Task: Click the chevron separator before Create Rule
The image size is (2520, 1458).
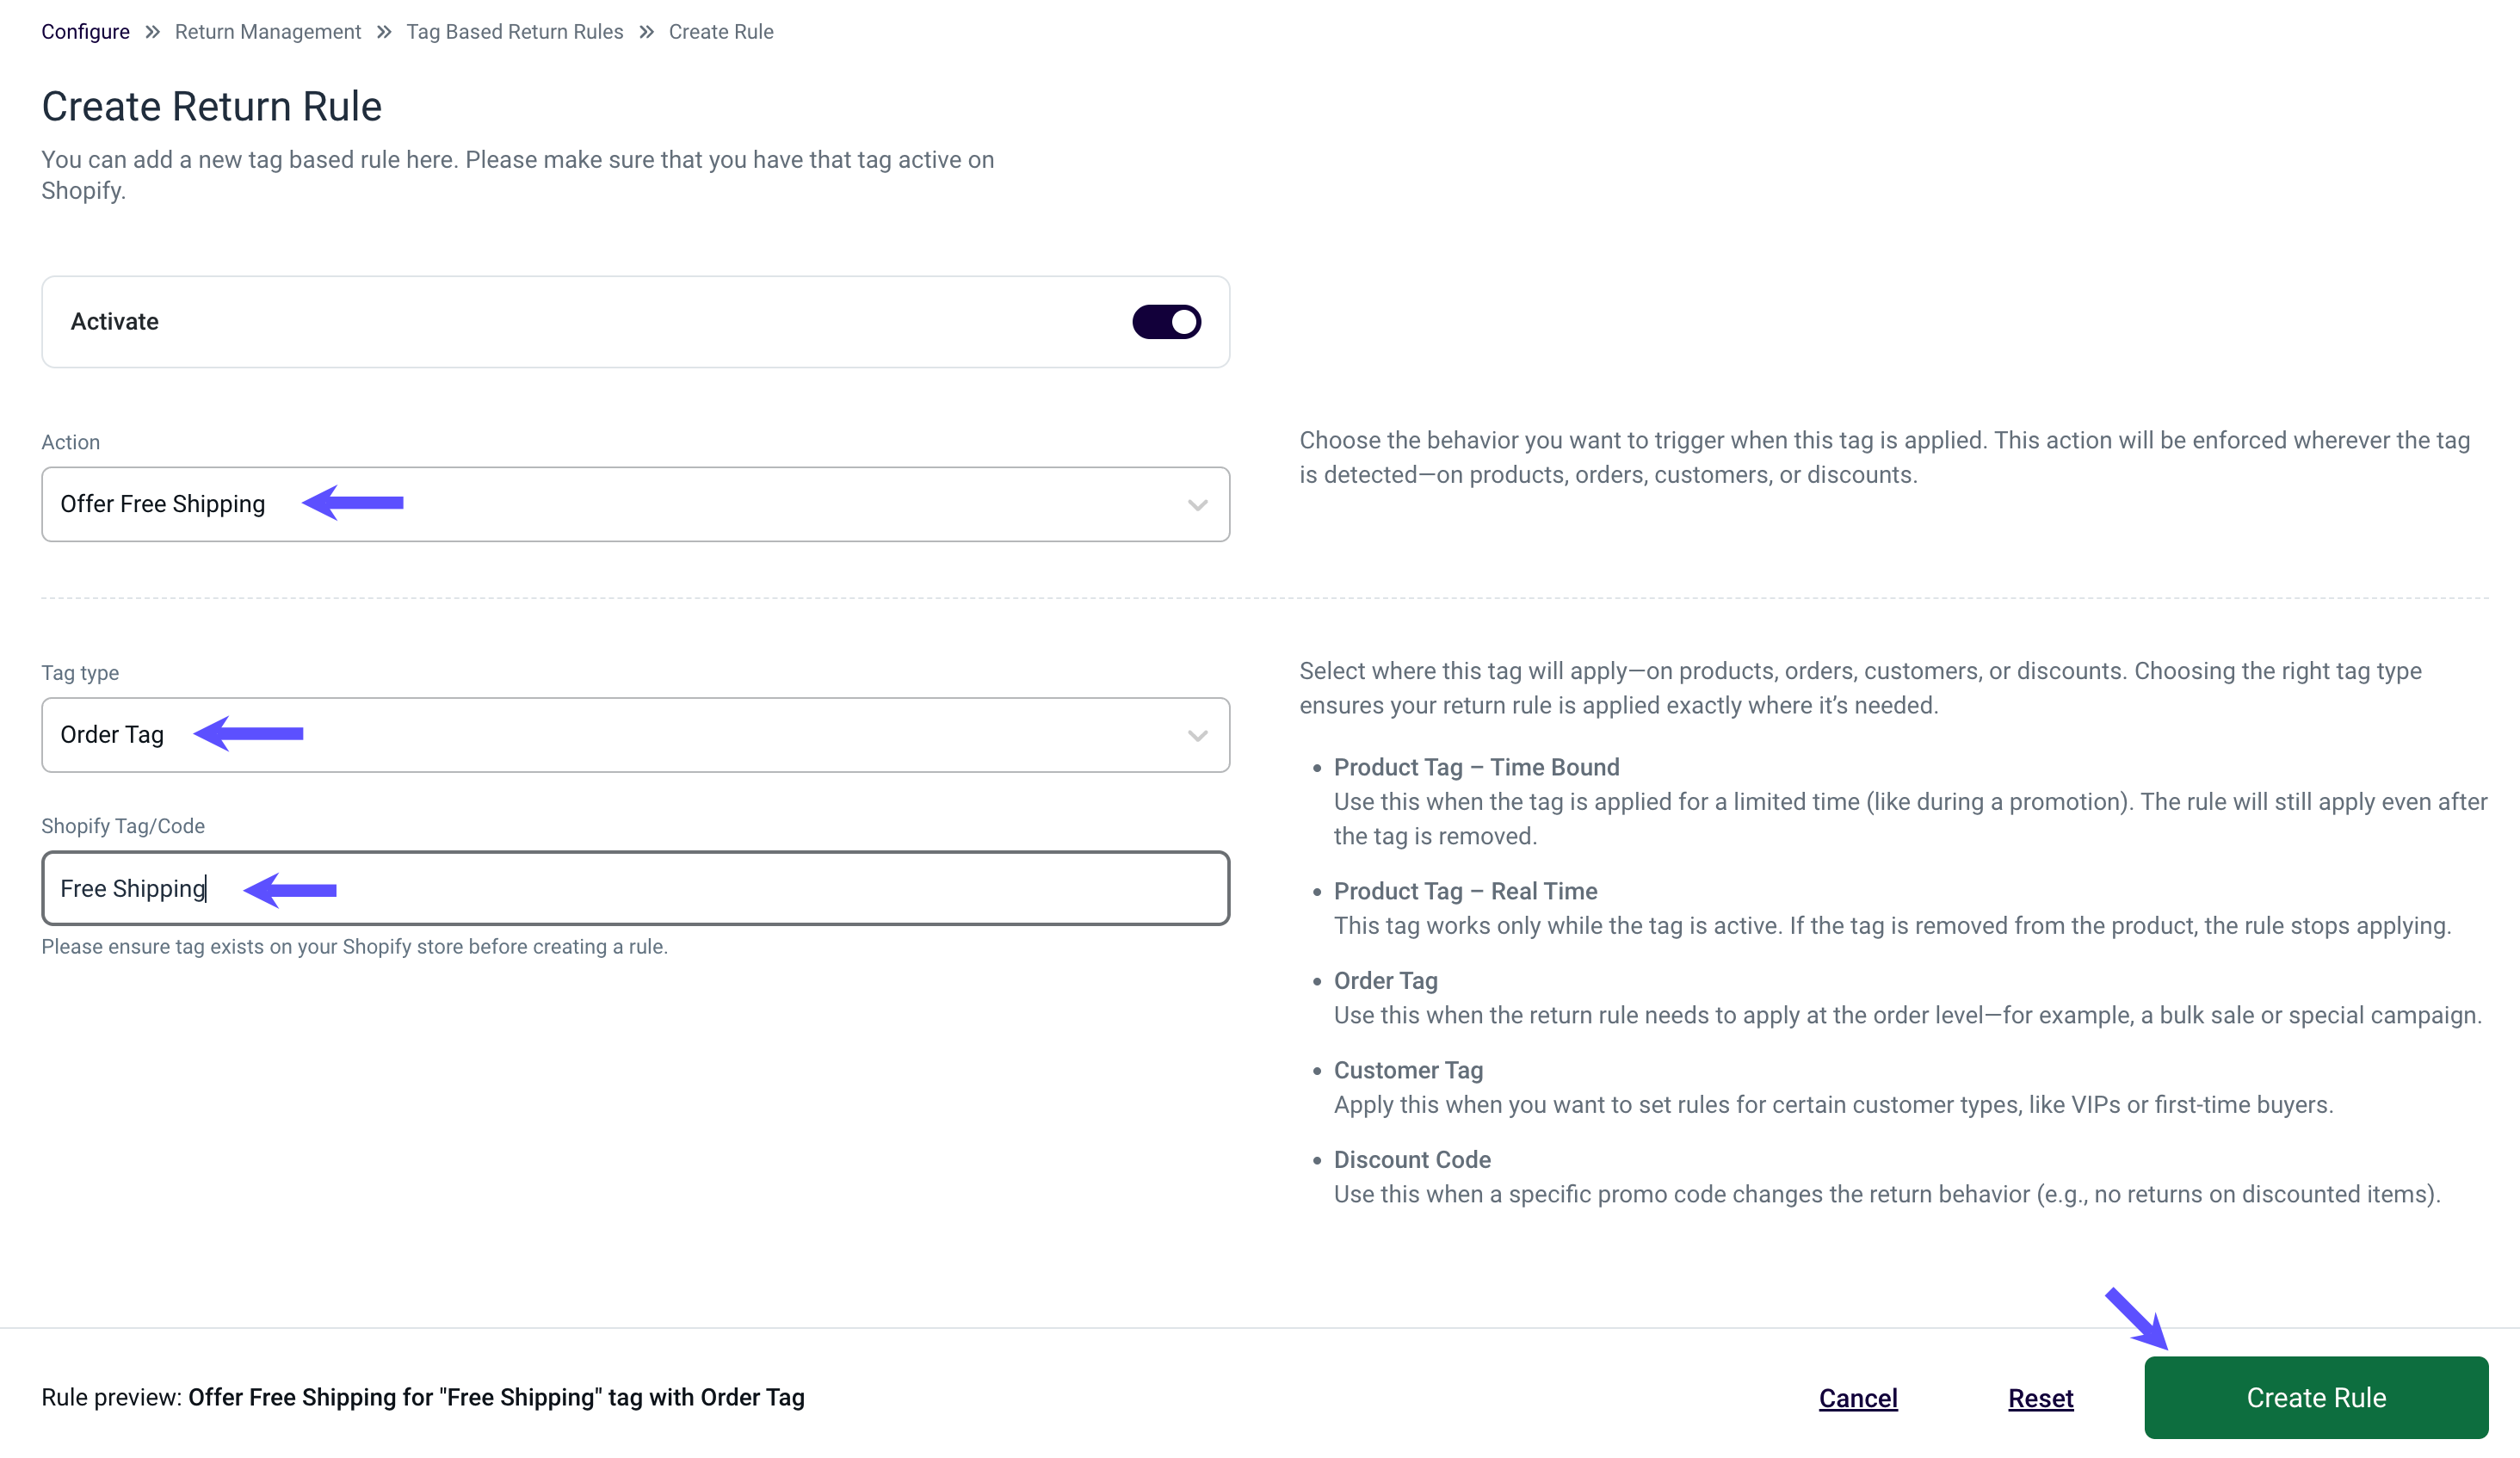Action: (x=648, y=31)
